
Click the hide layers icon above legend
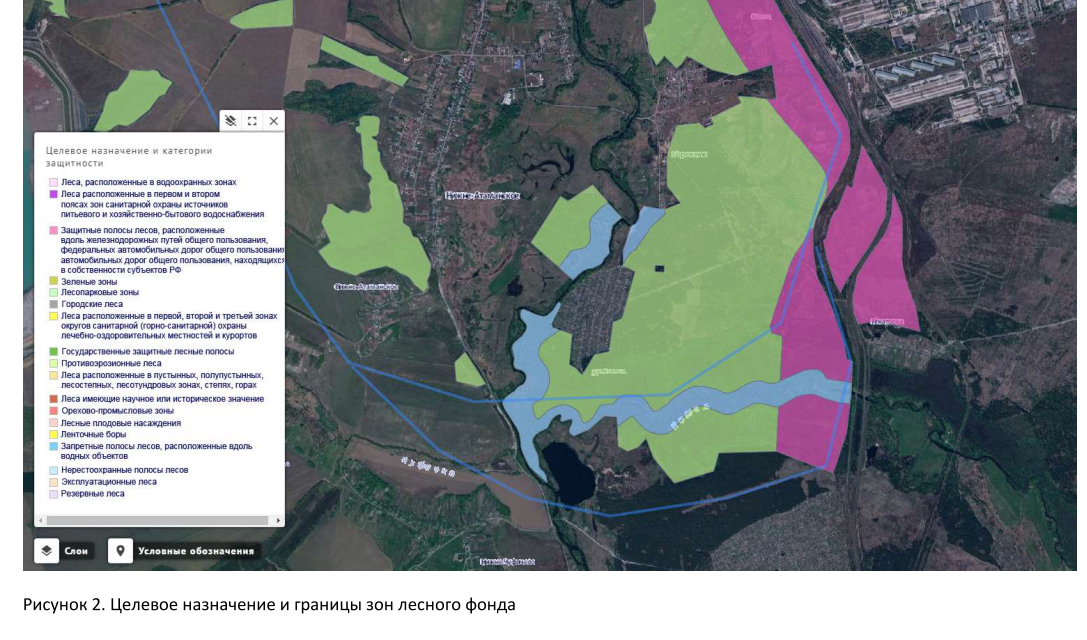coord(231,121)
